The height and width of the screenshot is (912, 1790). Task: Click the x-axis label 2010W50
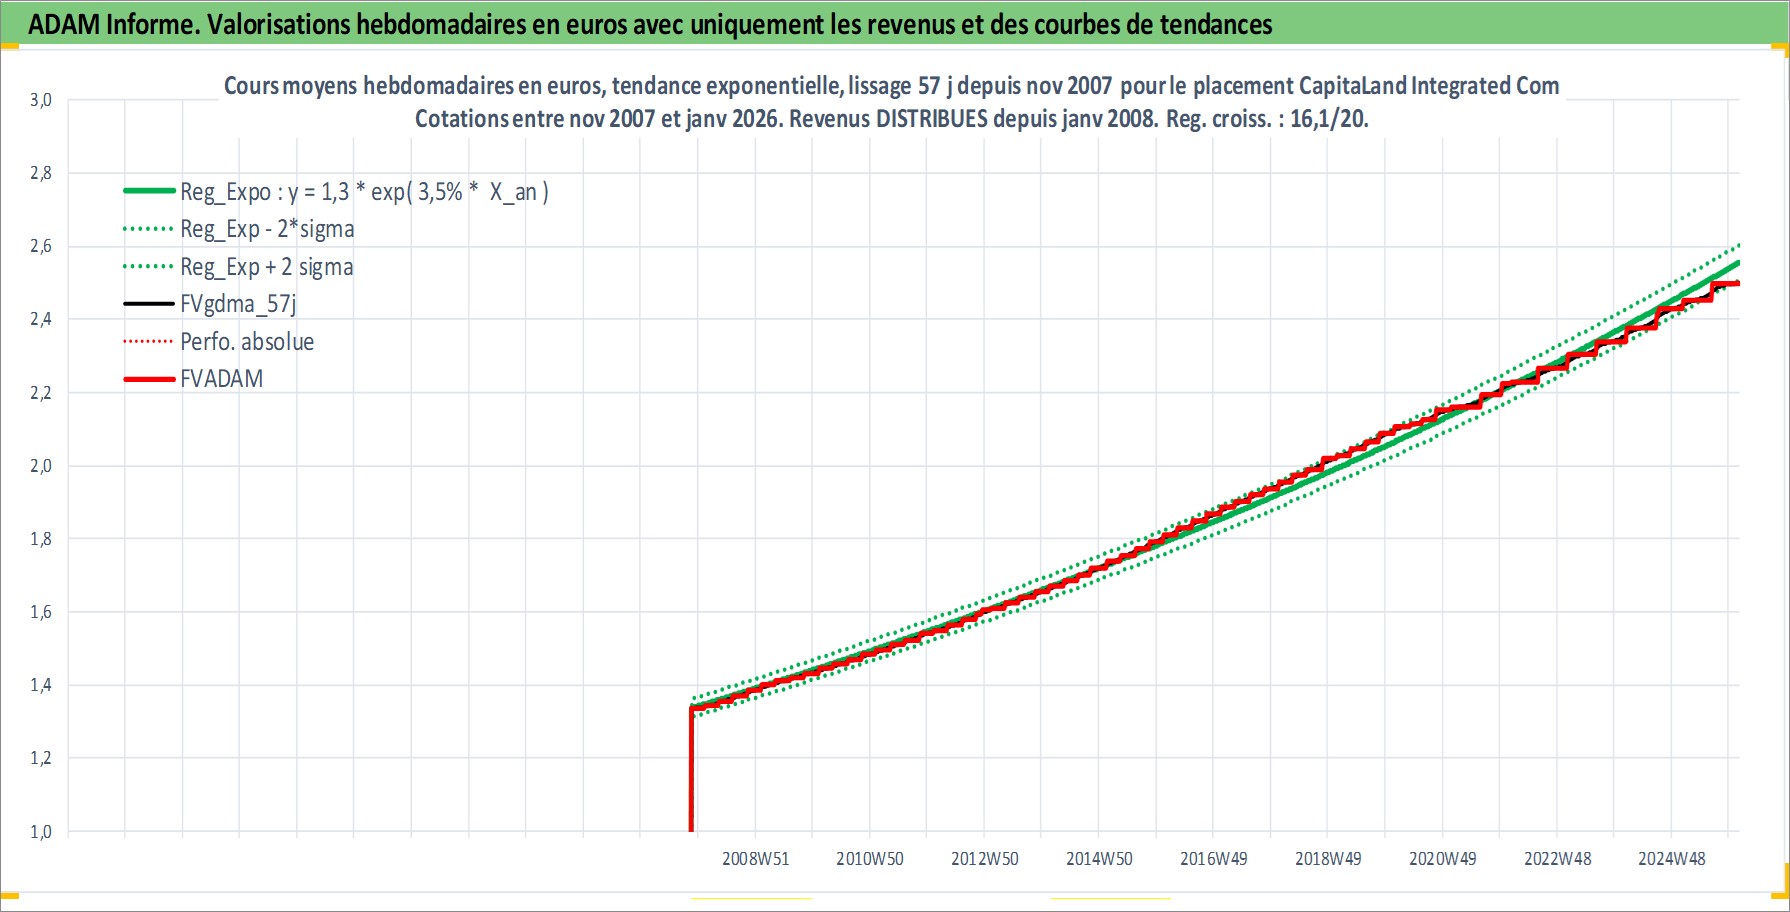(870, 859)
